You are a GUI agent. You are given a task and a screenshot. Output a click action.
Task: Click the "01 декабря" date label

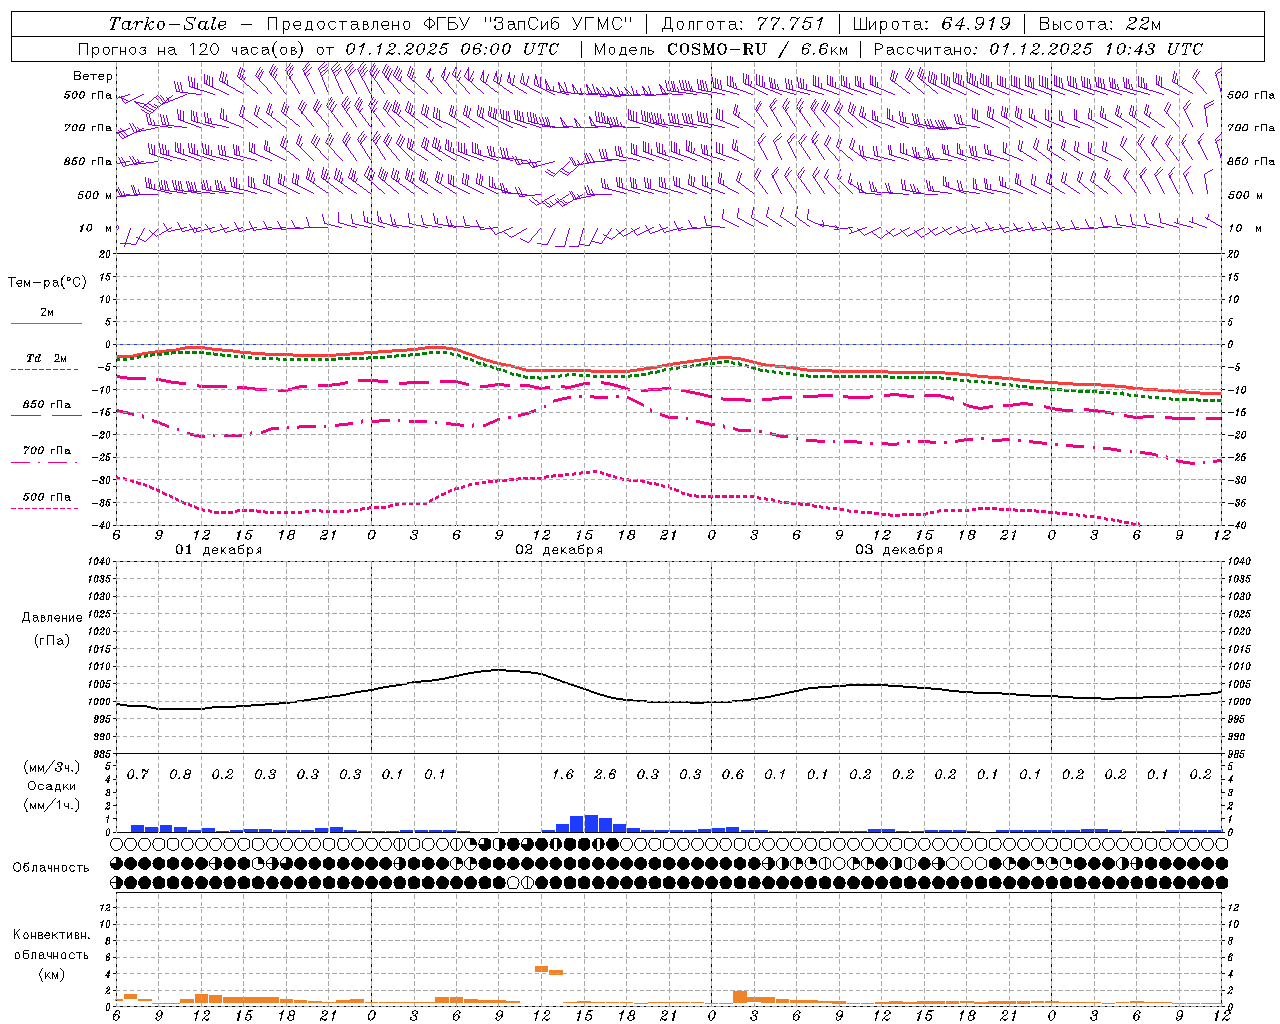[x=219, y=550]
